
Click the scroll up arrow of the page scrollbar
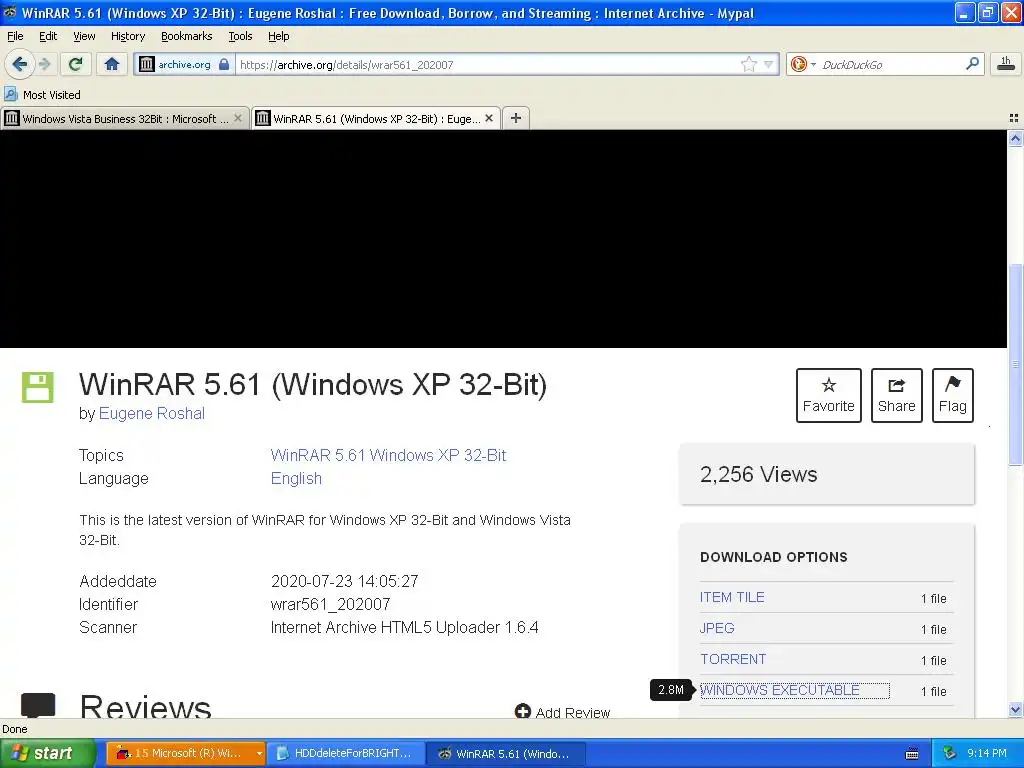coord(1015,138)
